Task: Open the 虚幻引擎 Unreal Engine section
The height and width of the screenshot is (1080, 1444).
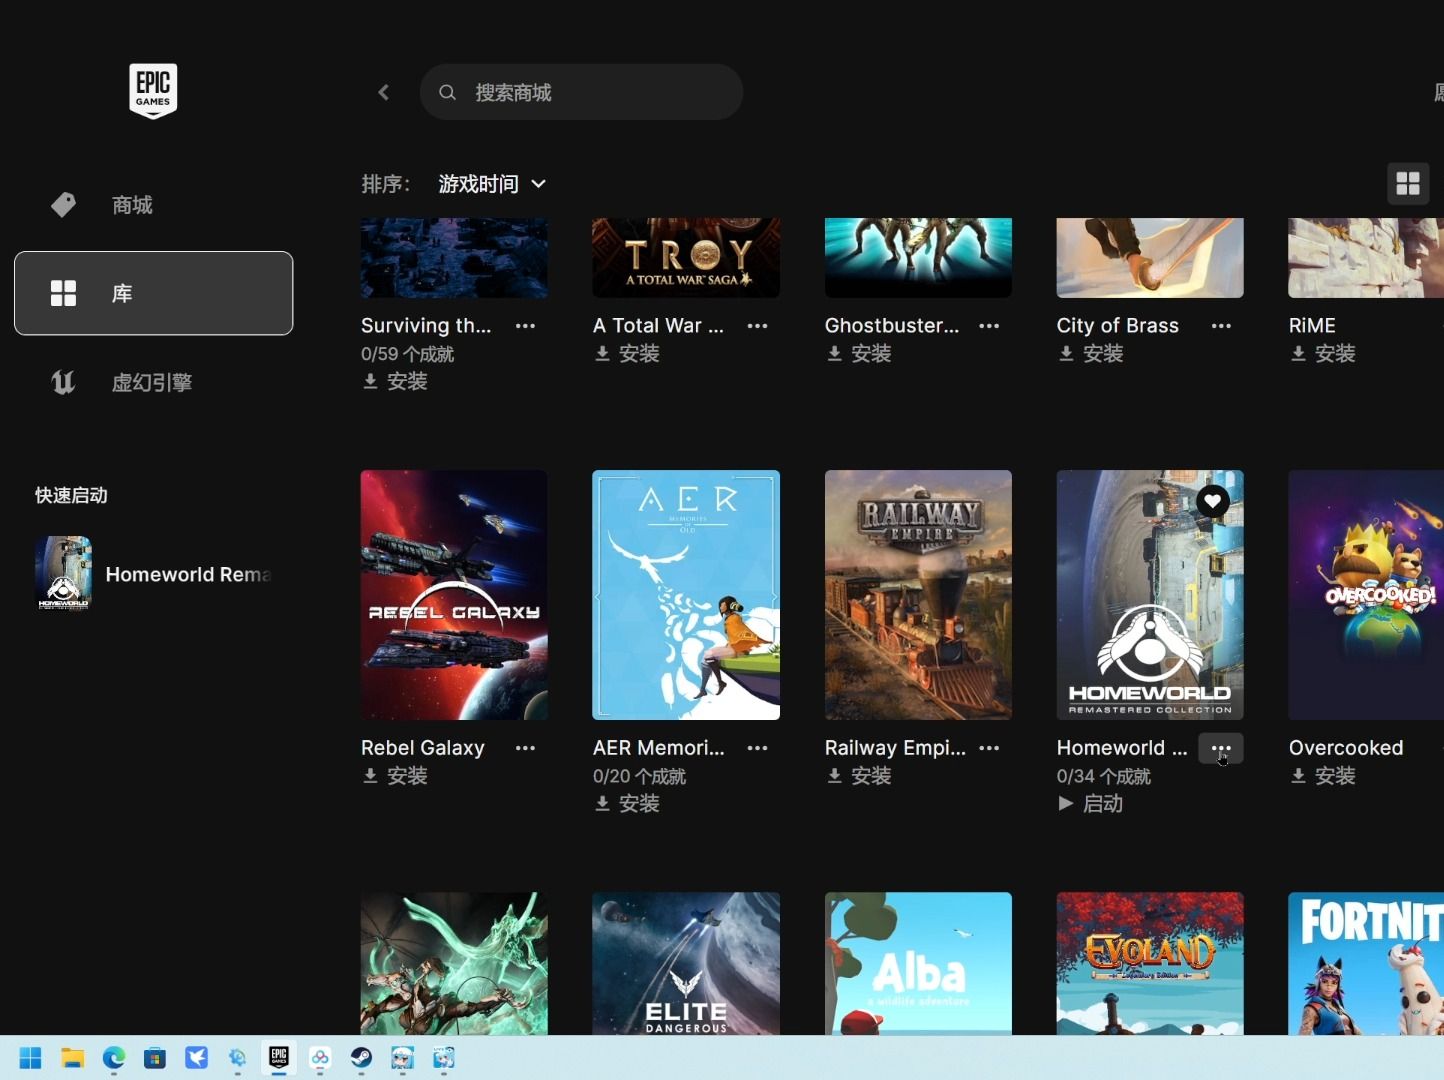Action: [x=153, y=382]
